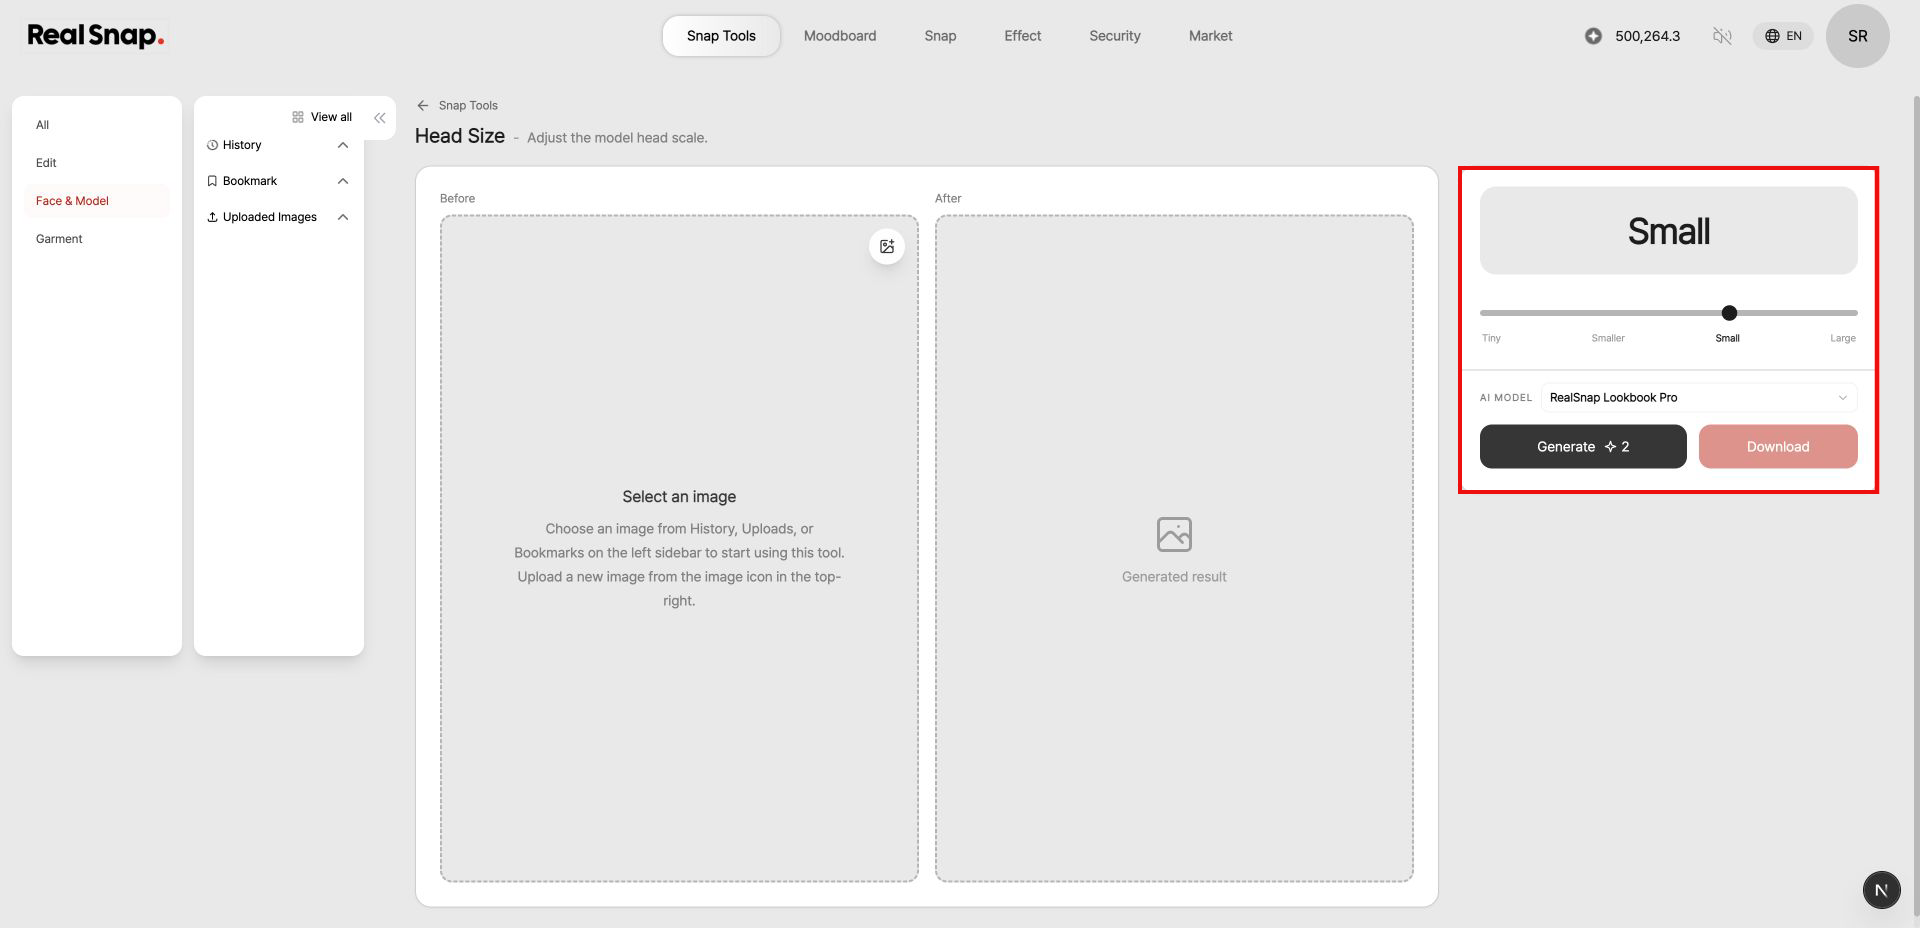Switch to the Moodboard tab
This screenshot has height=928, width=1920.
pos(840,36)
